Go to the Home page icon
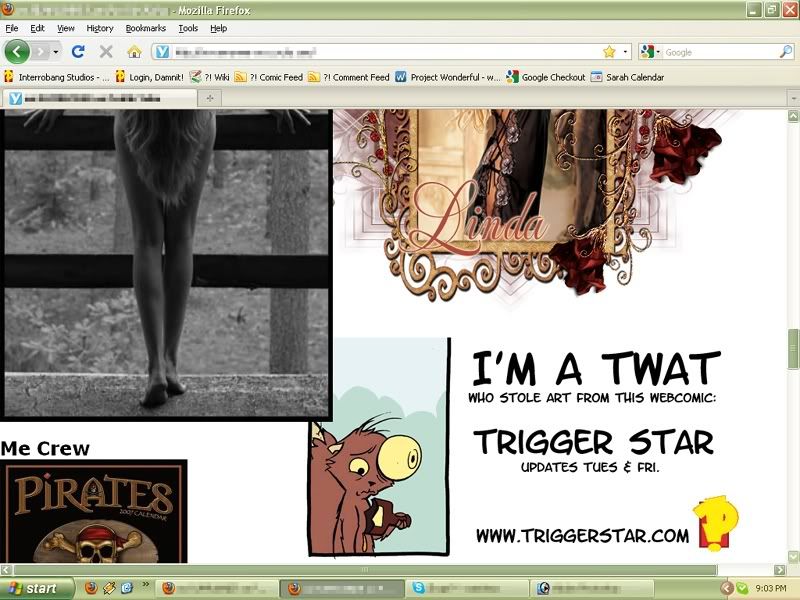Viewport: 800px width, 600px height. 134,52
